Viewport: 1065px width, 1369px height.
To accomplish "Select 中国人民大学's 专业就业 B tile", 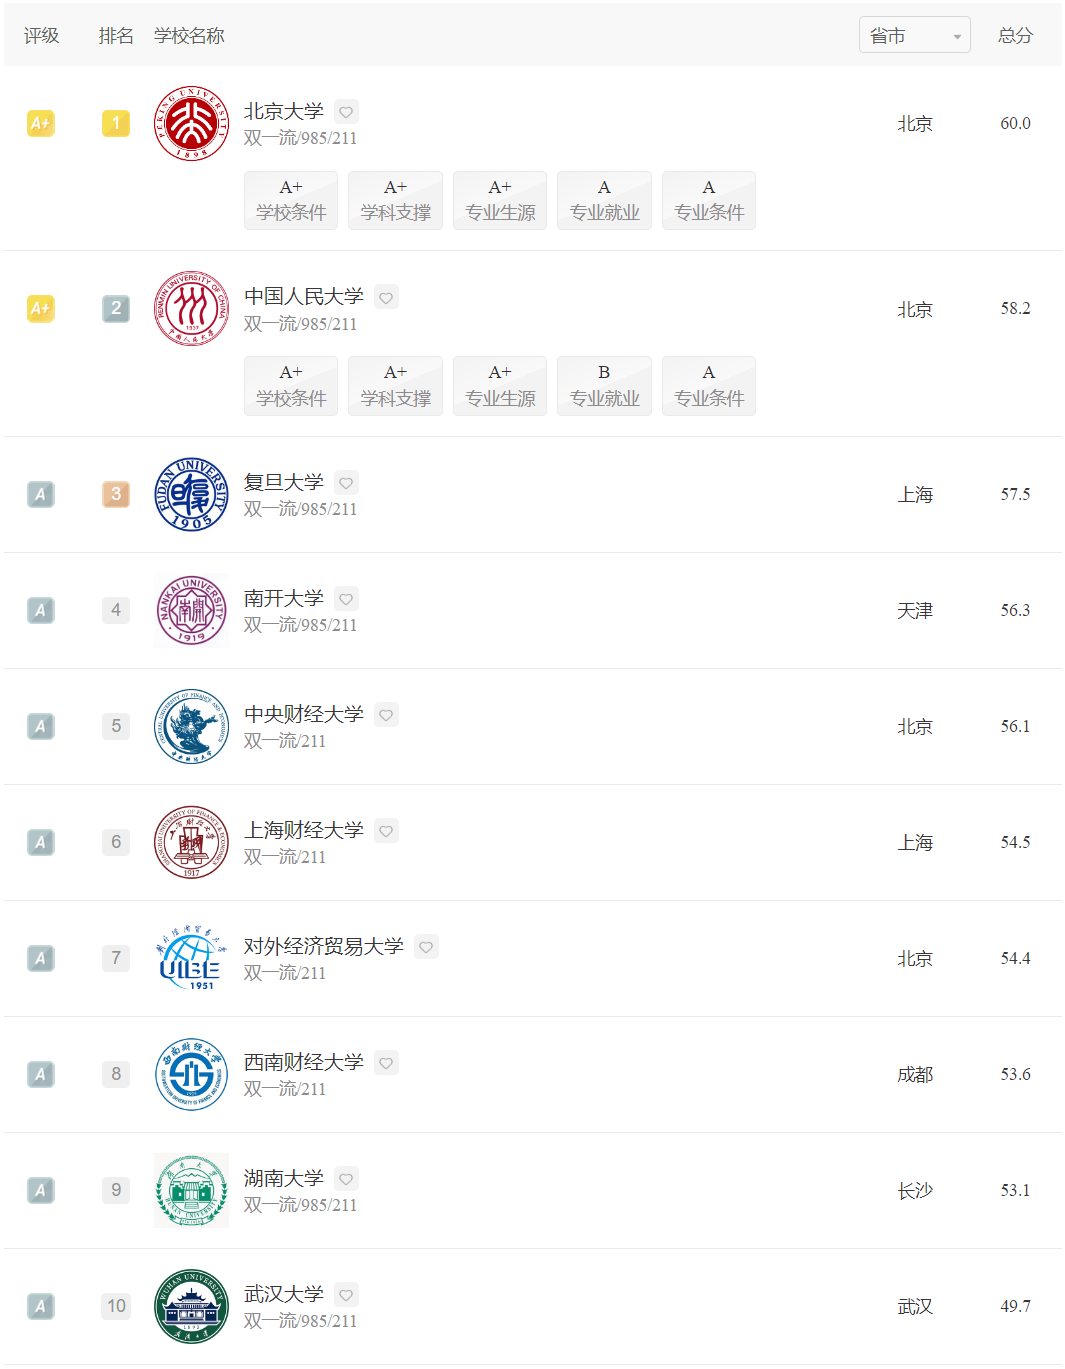I will click(604, 386).
